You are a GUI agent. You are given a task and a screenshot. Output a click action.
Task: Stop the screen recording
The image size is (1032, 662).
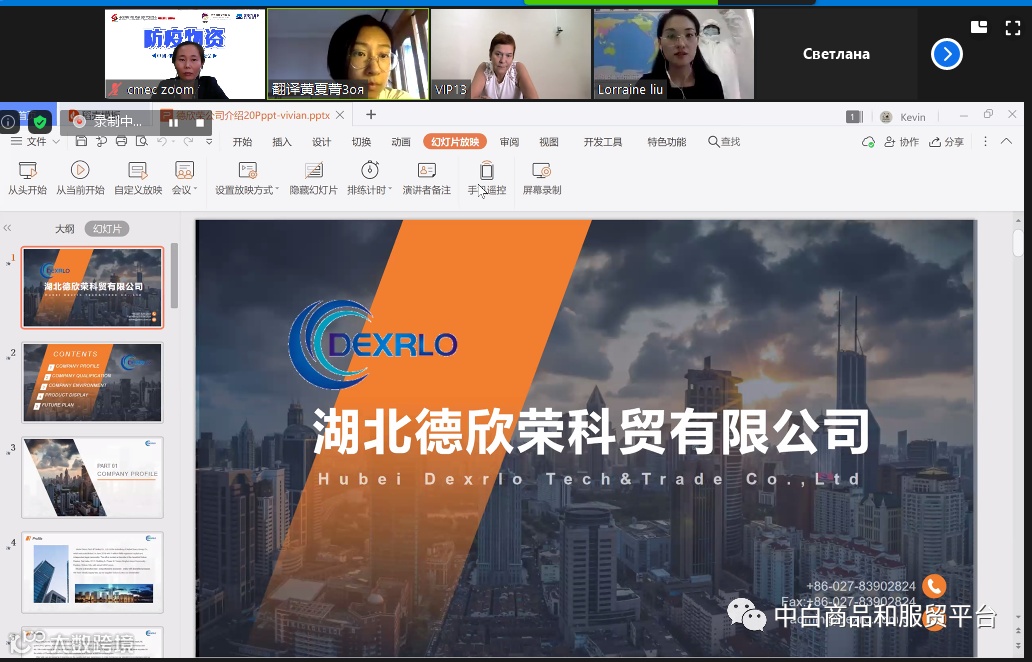point(199,122)
